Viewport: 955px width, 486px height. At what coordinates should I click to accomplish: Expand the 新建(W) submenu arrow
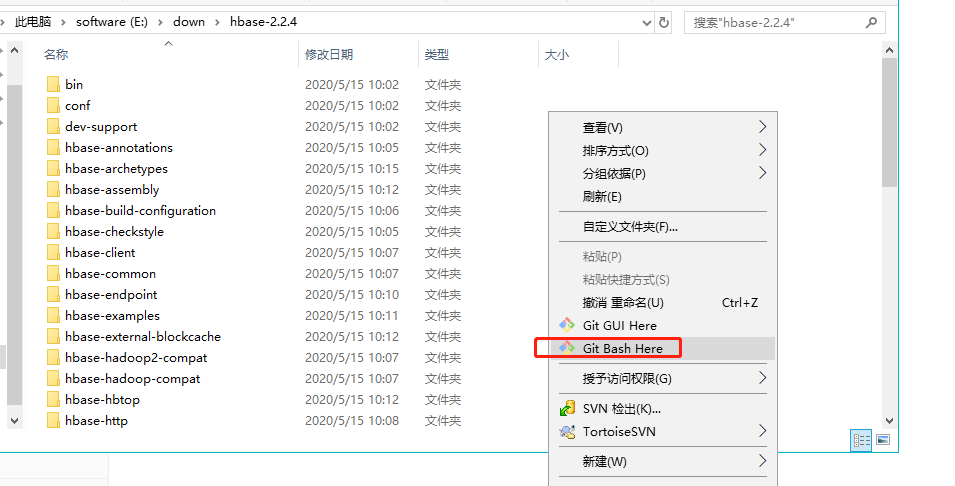coord(763,460)
